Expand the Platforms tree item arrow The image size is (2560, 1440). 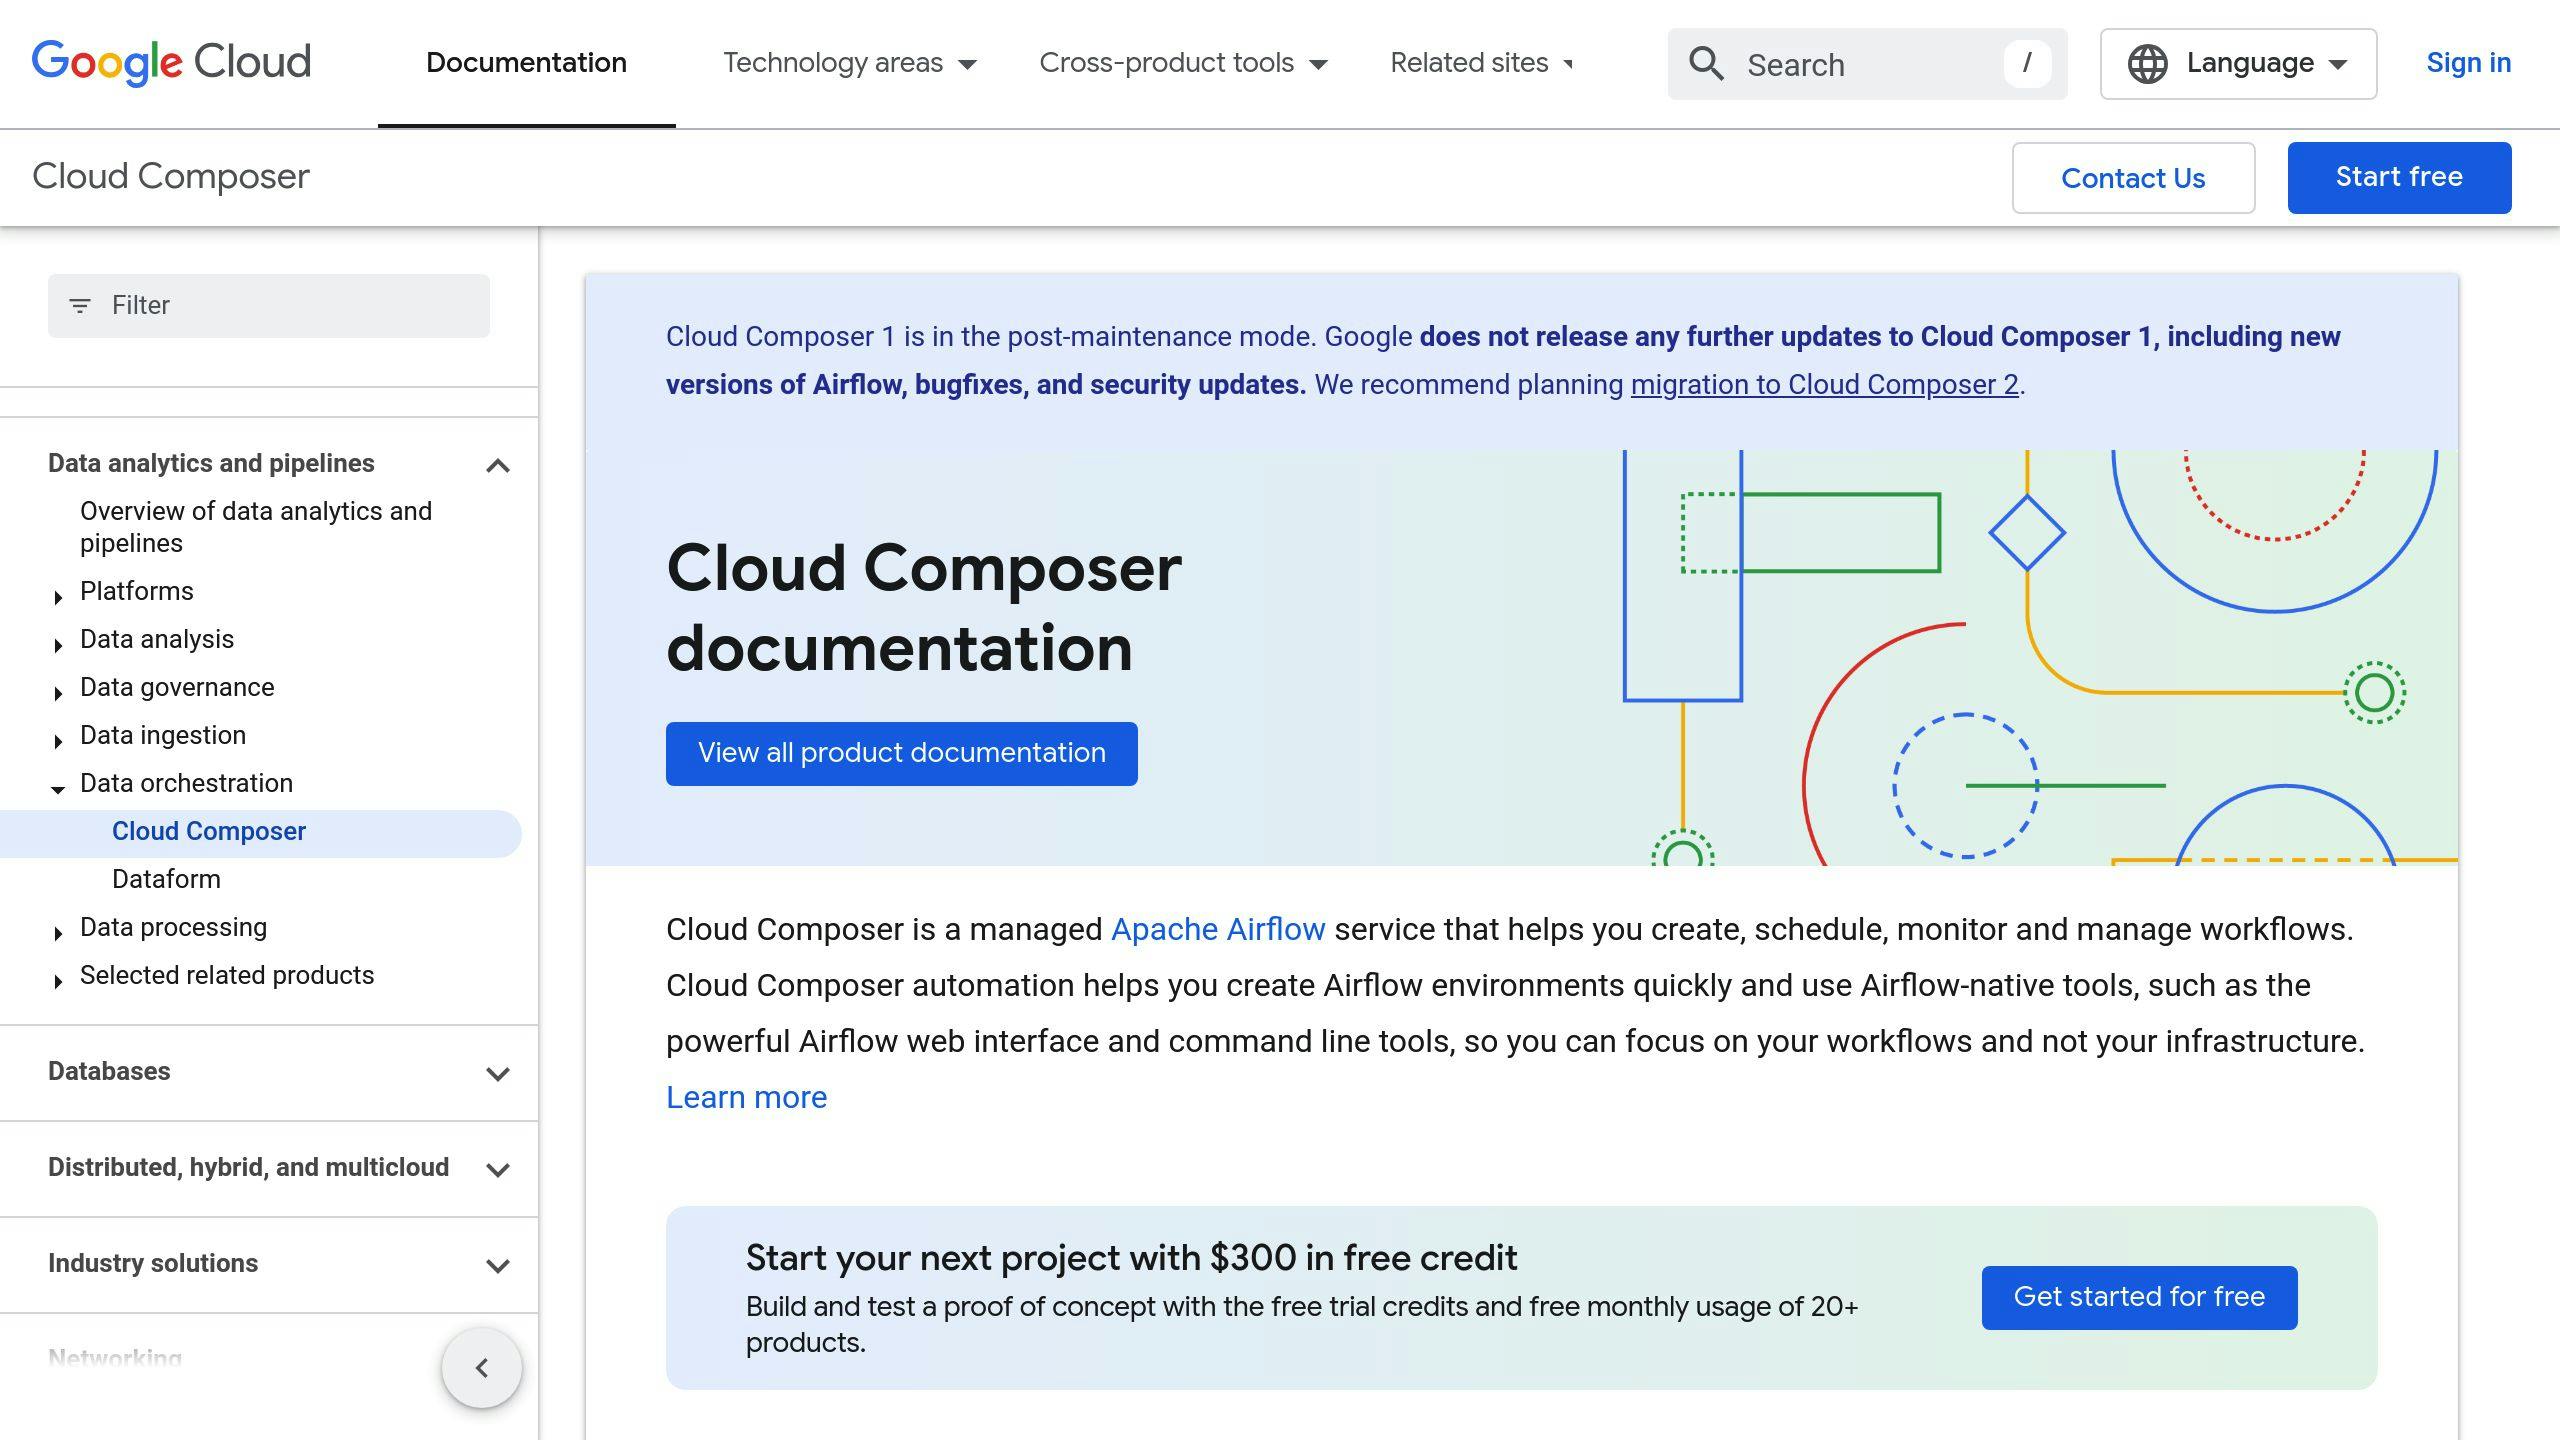(58, 597)
